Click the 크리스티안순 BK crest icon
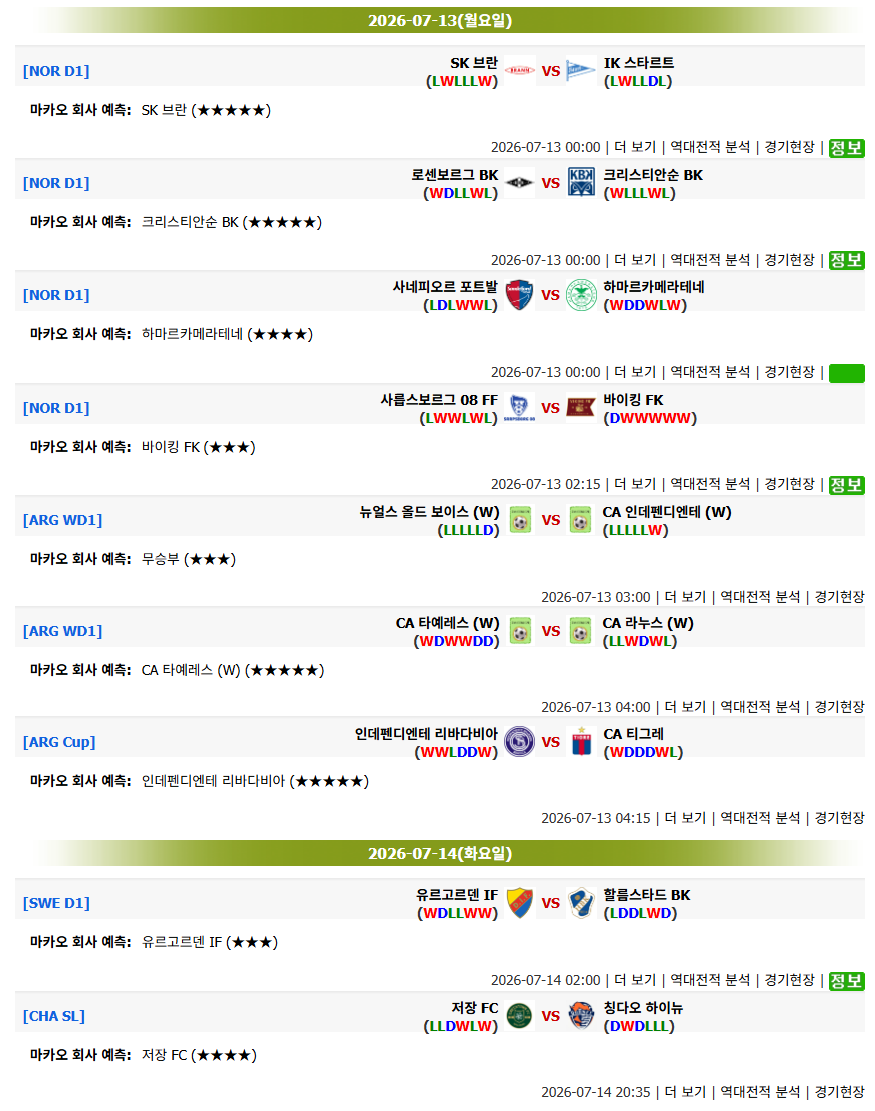This screenshot has width=875, height=1111. pyautogui.click(x=581, y=183)
